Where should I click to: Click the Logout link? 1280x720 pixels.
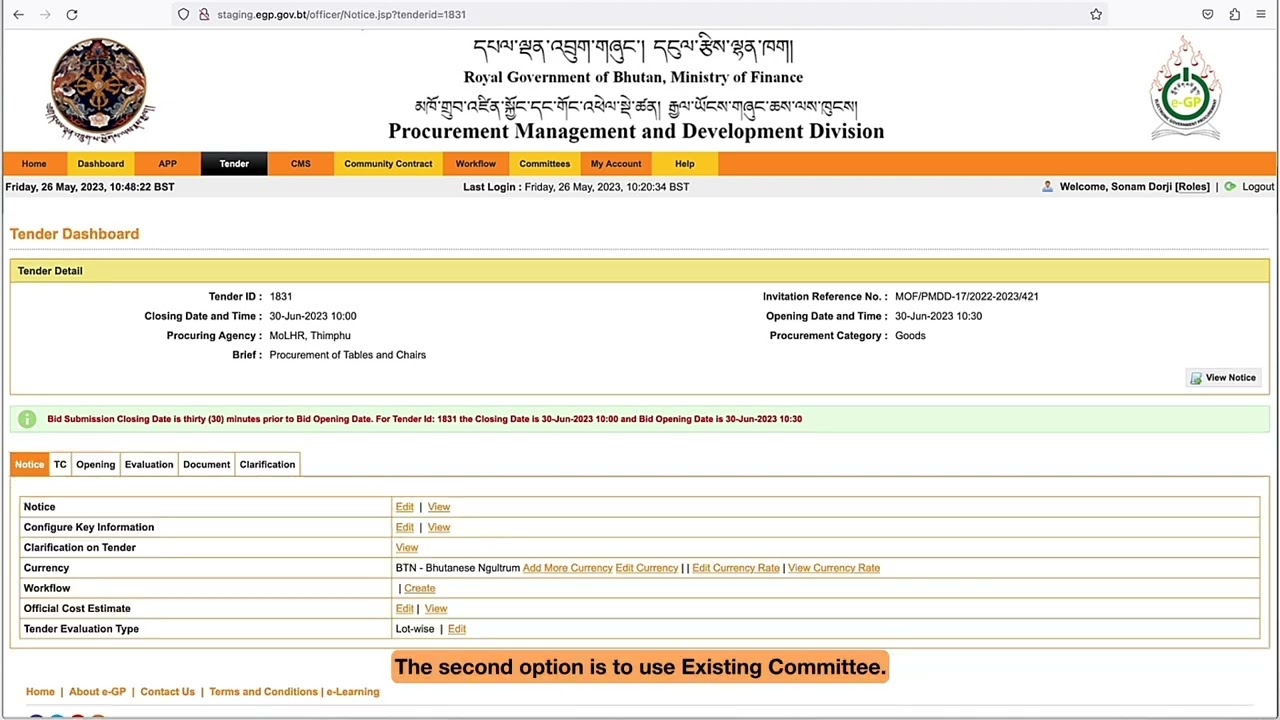(1258, 187)
